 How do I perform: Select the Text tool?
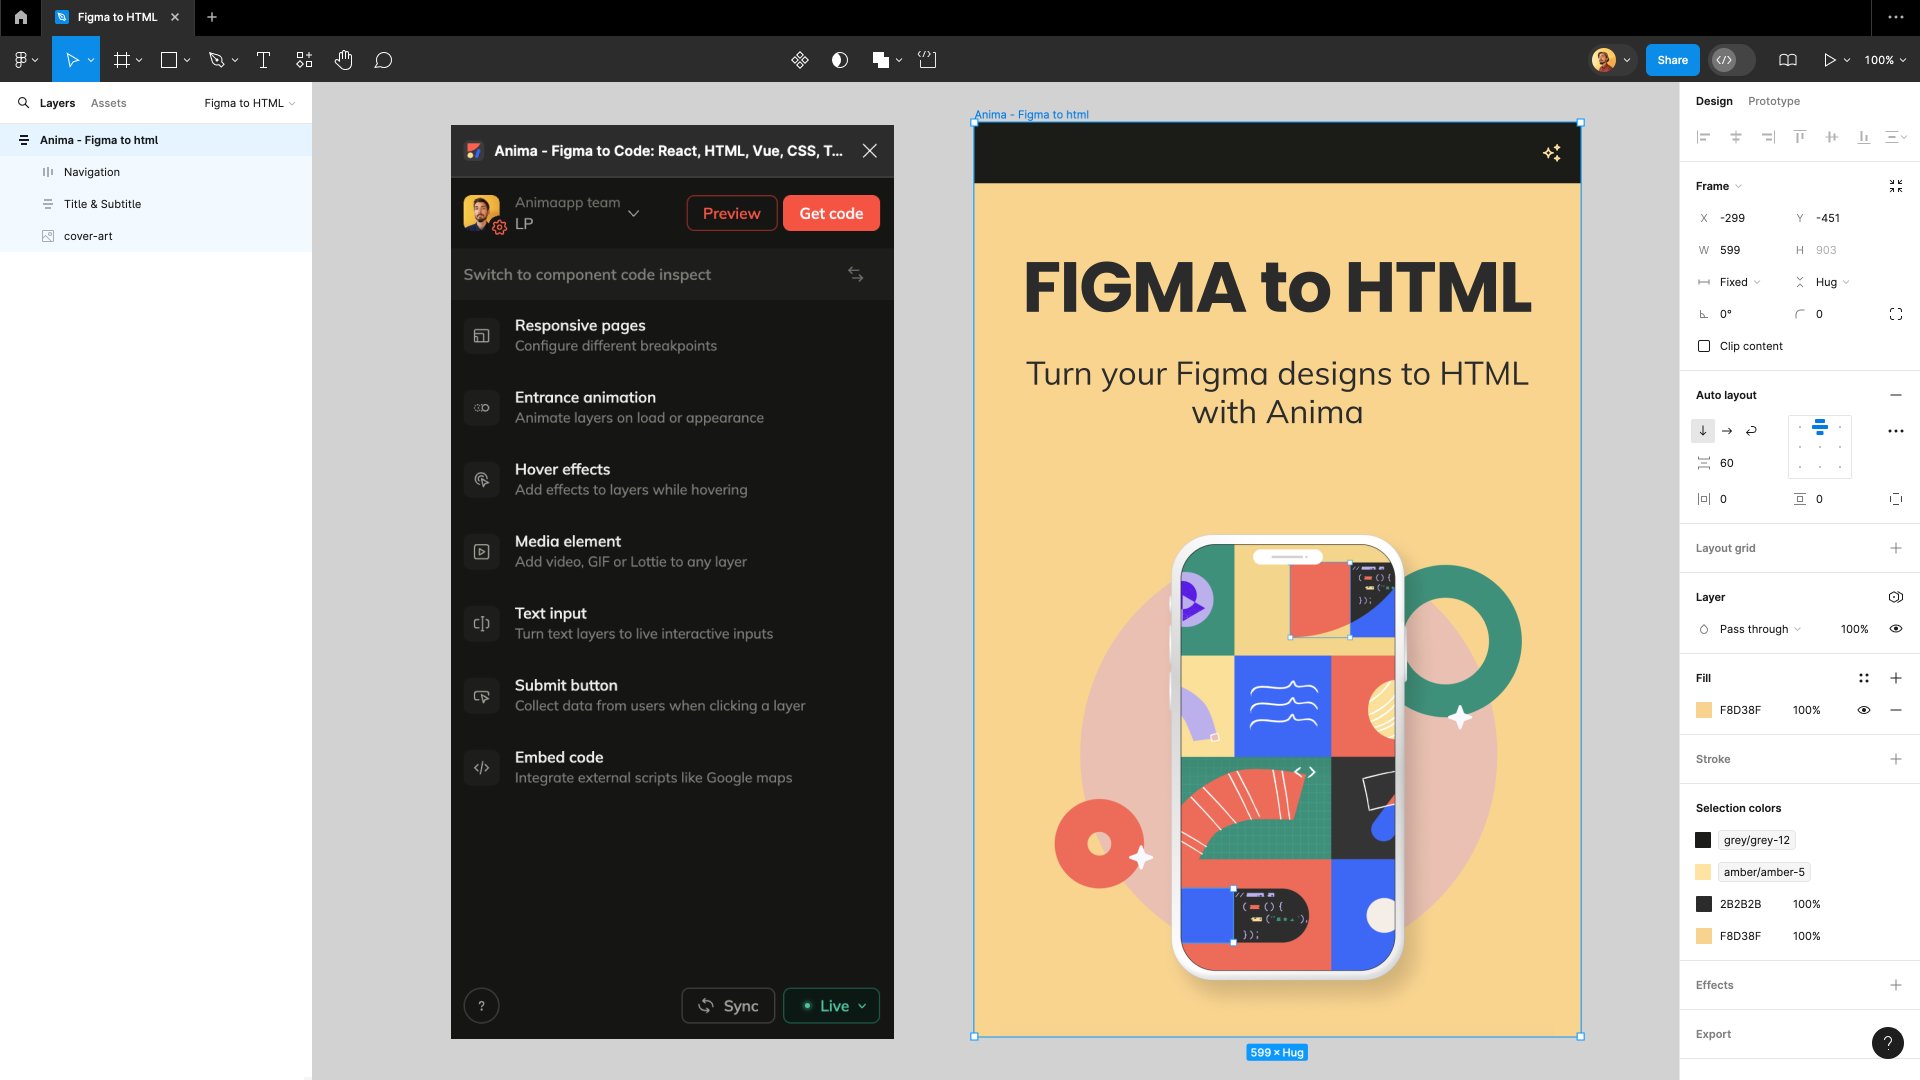tap(263, 60)
